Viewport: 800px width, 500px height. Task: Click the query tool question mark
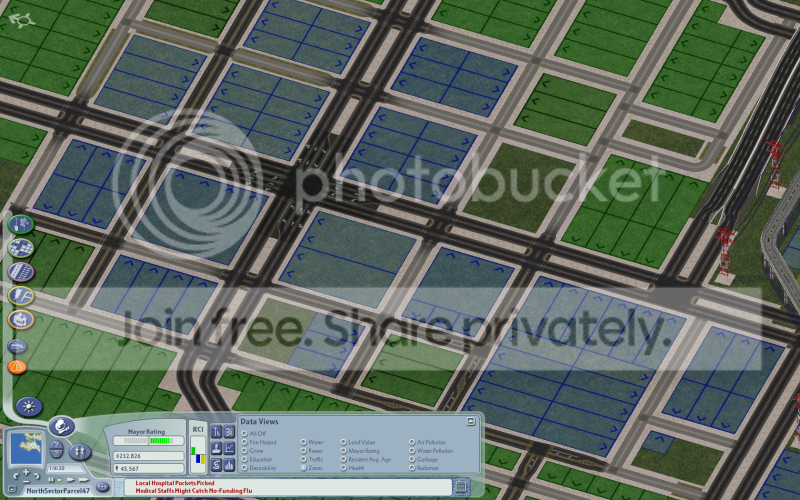pos(56,444)
